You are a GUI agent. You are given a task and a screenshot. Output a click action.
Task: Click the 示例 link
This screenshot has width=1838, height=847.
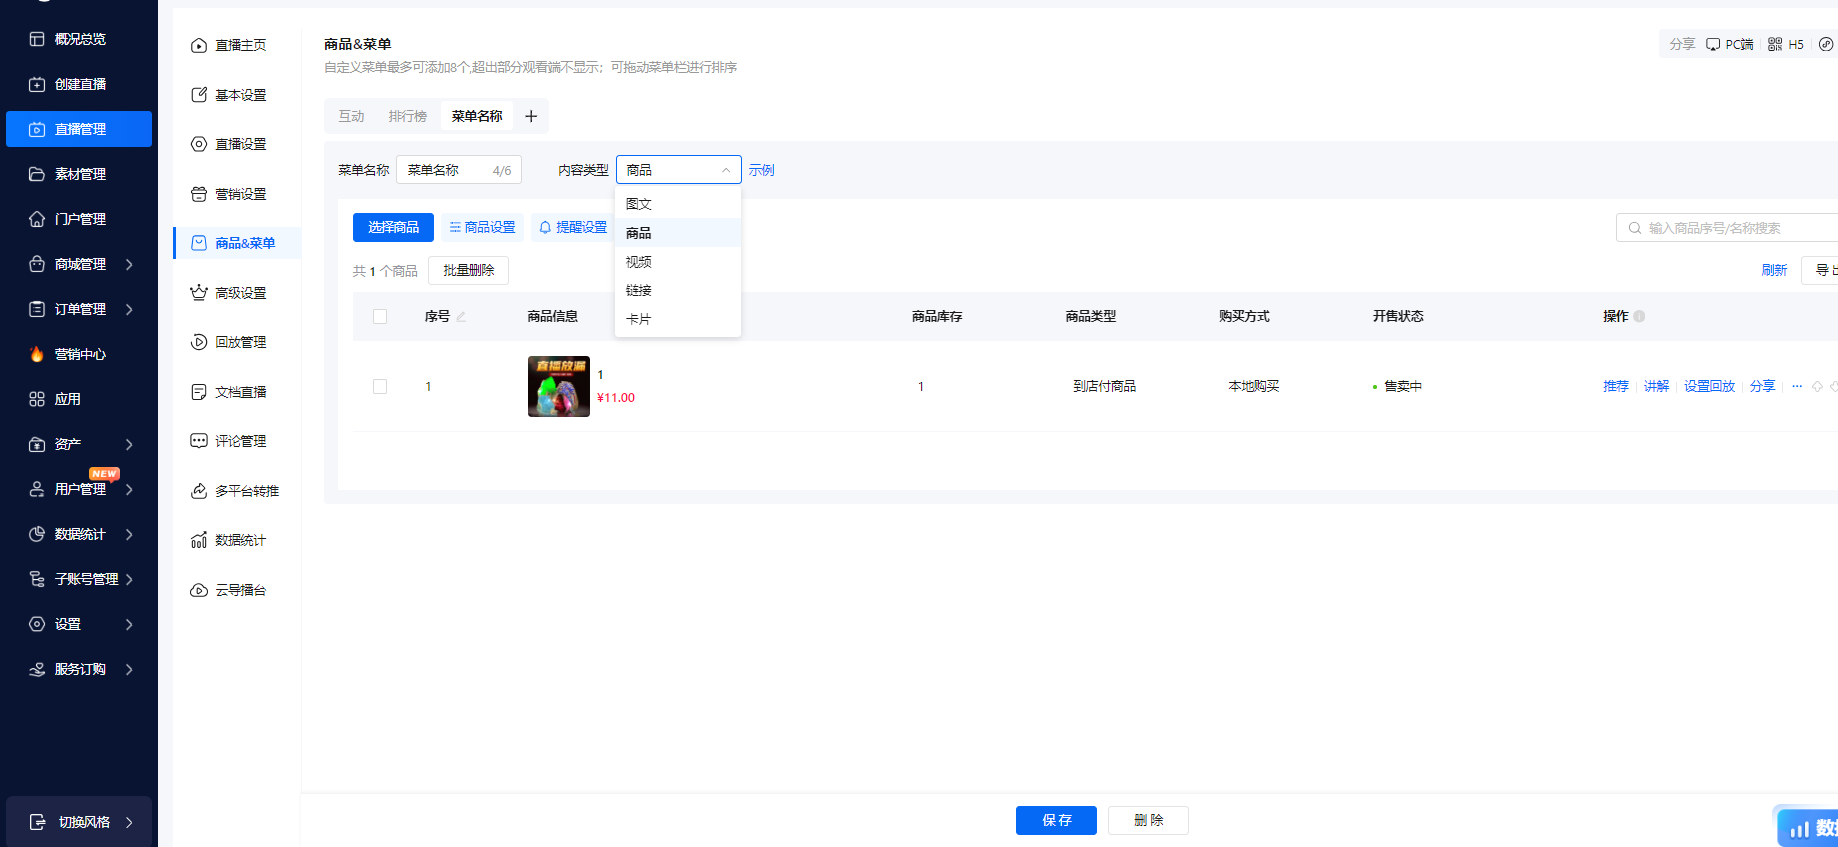click(x=761, y=170)
